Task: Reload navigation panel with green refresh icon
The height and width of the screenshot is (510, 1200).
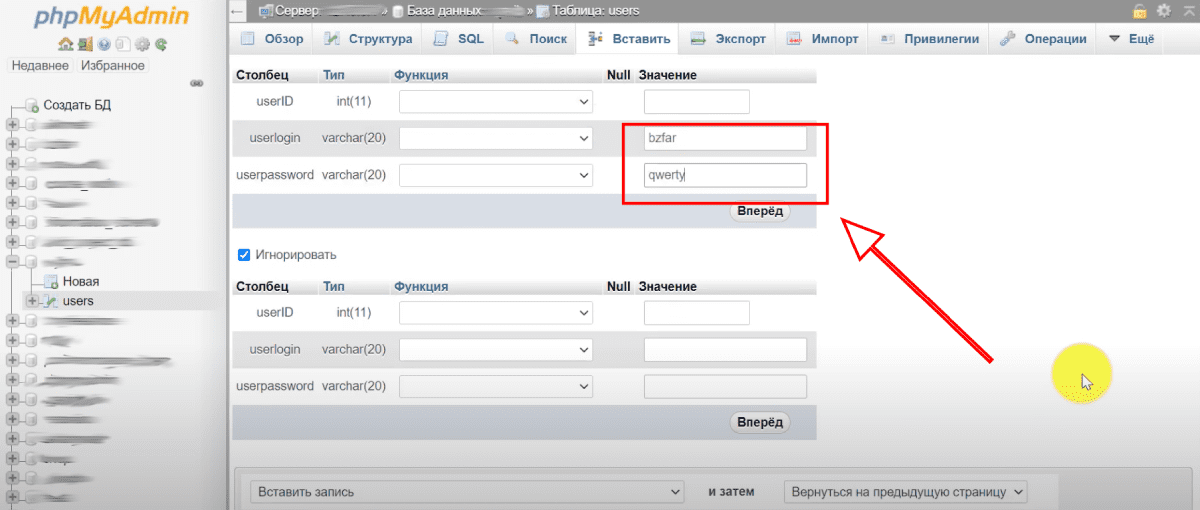Action: (x=160, y=44)
